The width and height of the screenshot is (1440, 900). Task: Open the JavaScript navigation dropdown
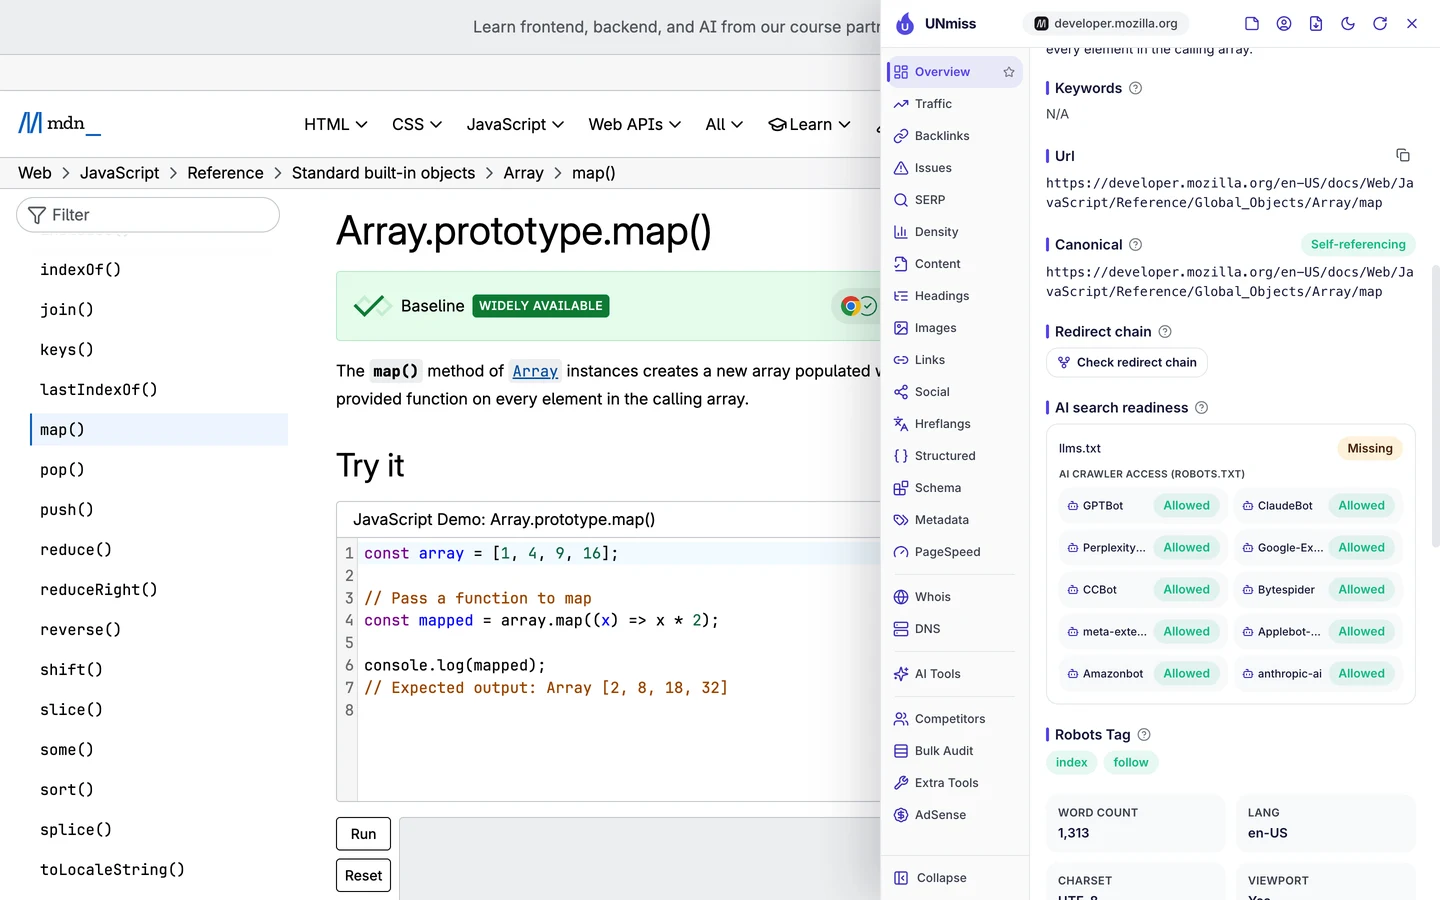pos(515,124)
